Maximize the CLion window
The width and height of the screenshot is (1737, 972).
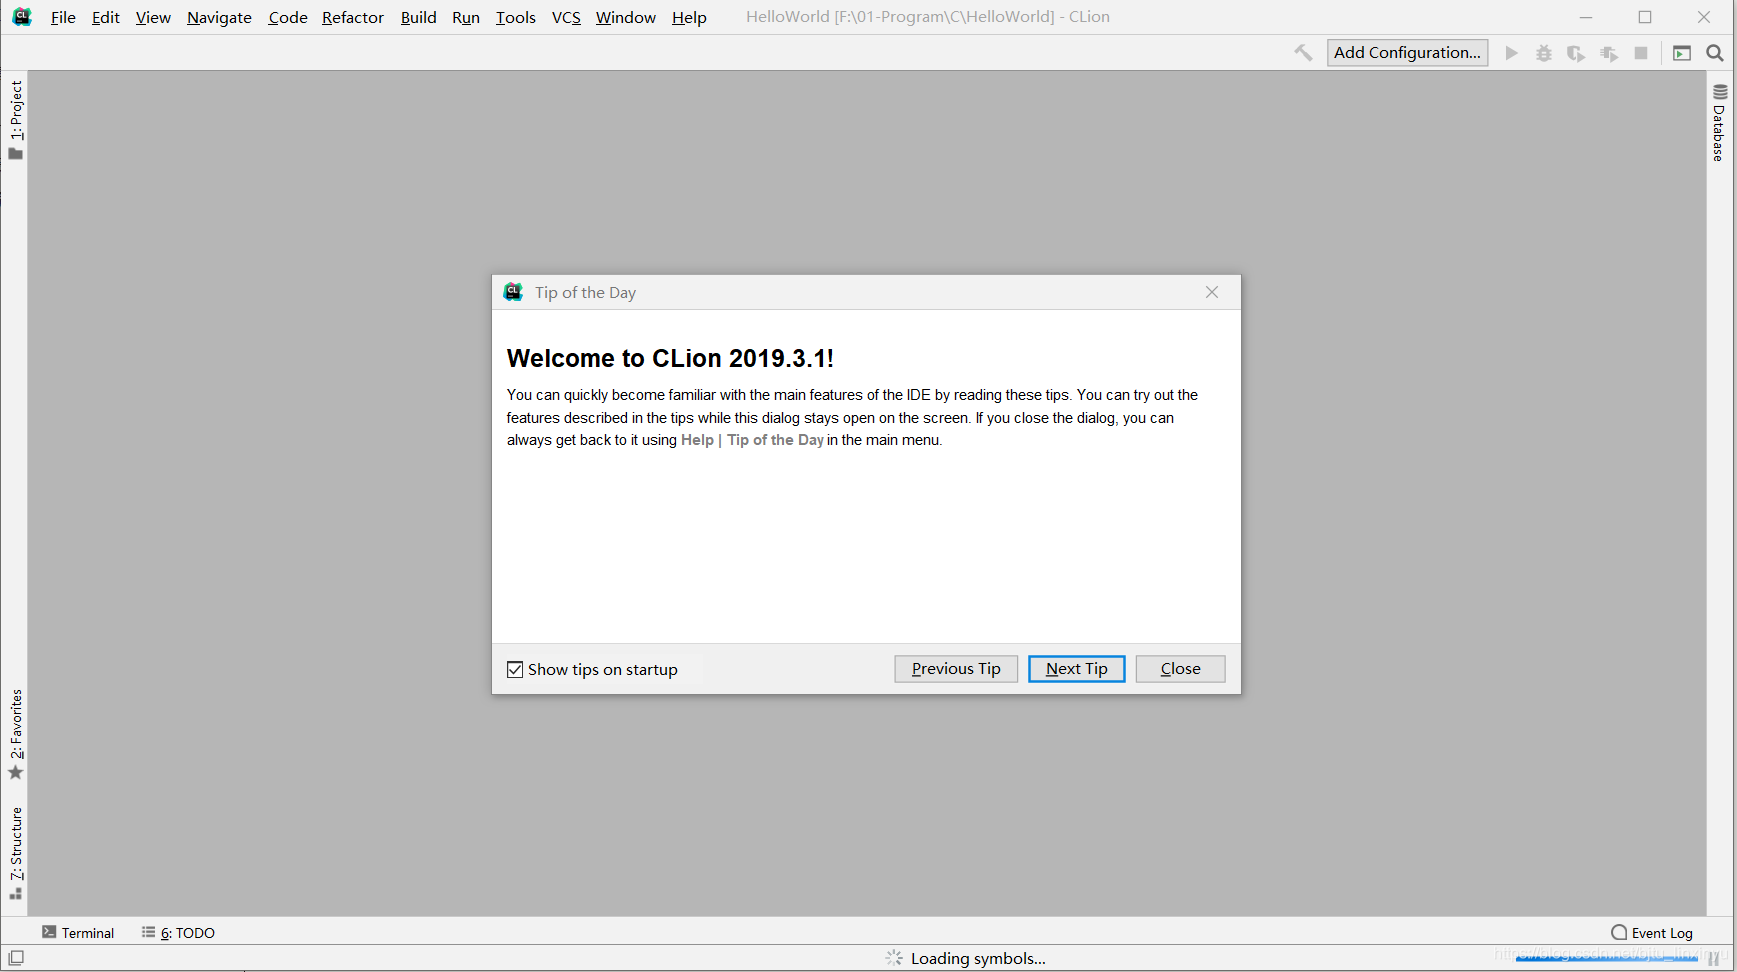pyautogui.click(x=1645, y=17)
